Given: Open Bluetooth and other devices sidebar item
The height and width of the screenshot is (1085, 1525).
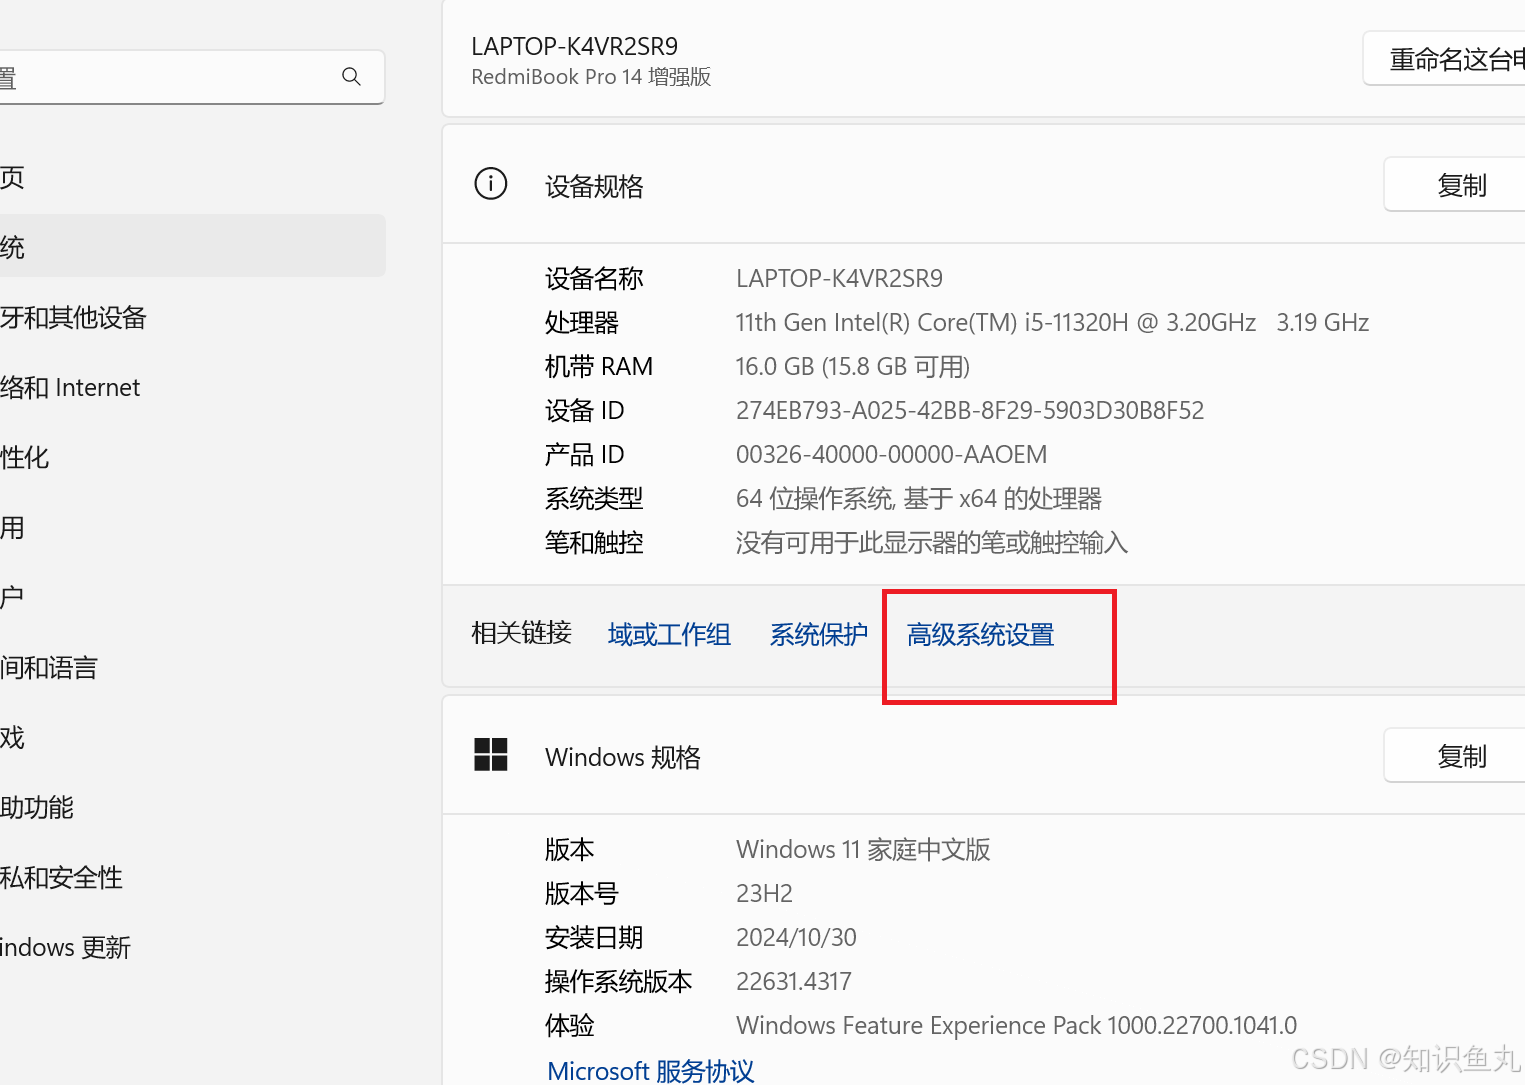Looking at the screenshot, I should tap(192, 318).
